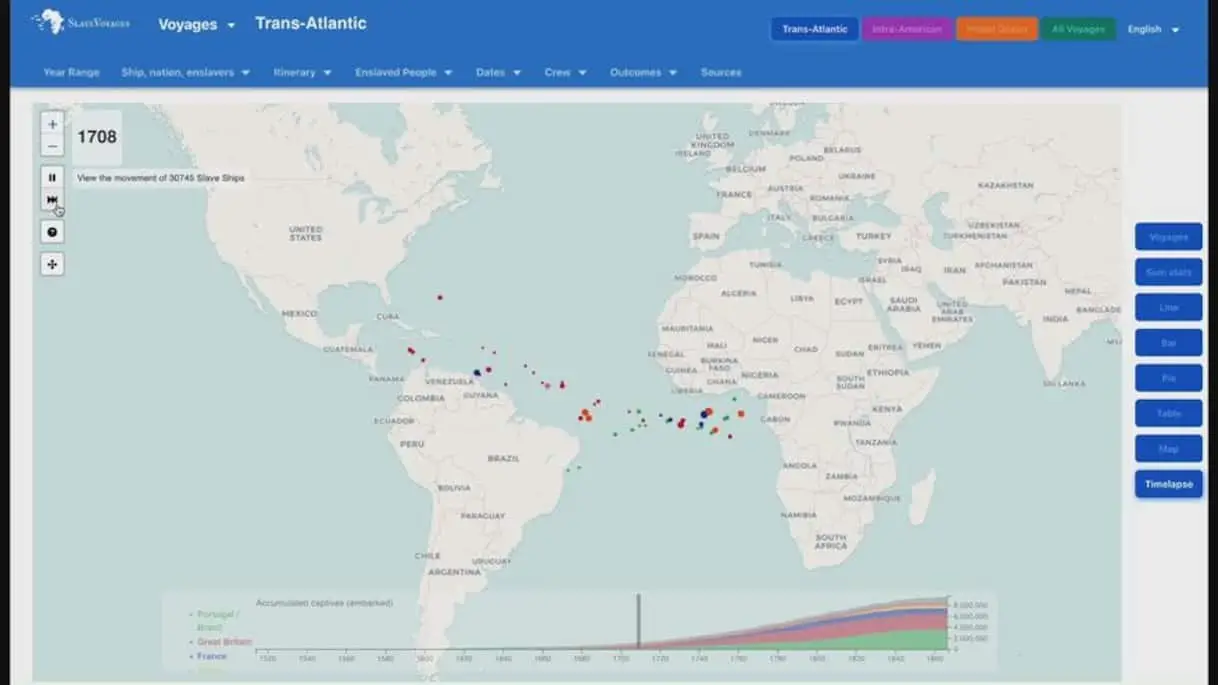Viewport: 1218px width, 685px height.
Task: Toggle the Great Britain legend entry
Action: pos(224,641)
